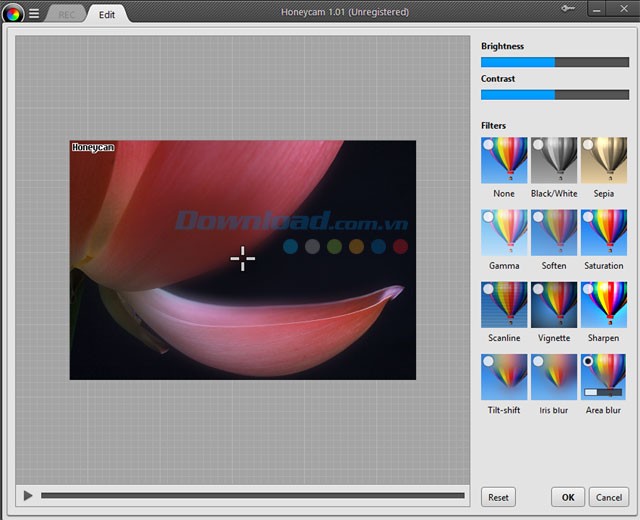Switch to the REC tab
The image size is (640, 520).
(x=66, y=14)
